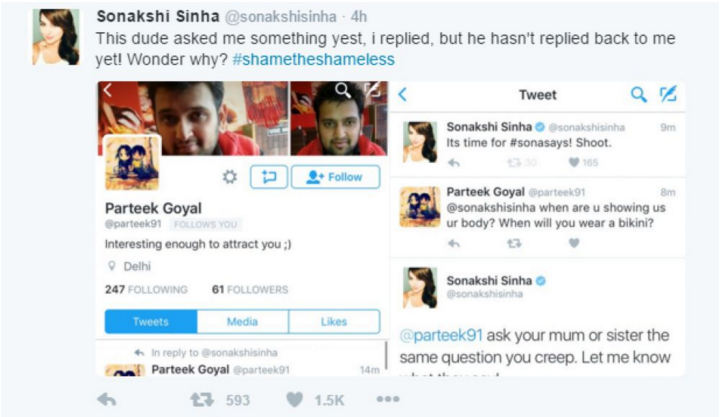Viewport: 727px width, 417px height.
Task: Reply to Sonakshi Sinha's main tweet
Action: click(107, 399)
